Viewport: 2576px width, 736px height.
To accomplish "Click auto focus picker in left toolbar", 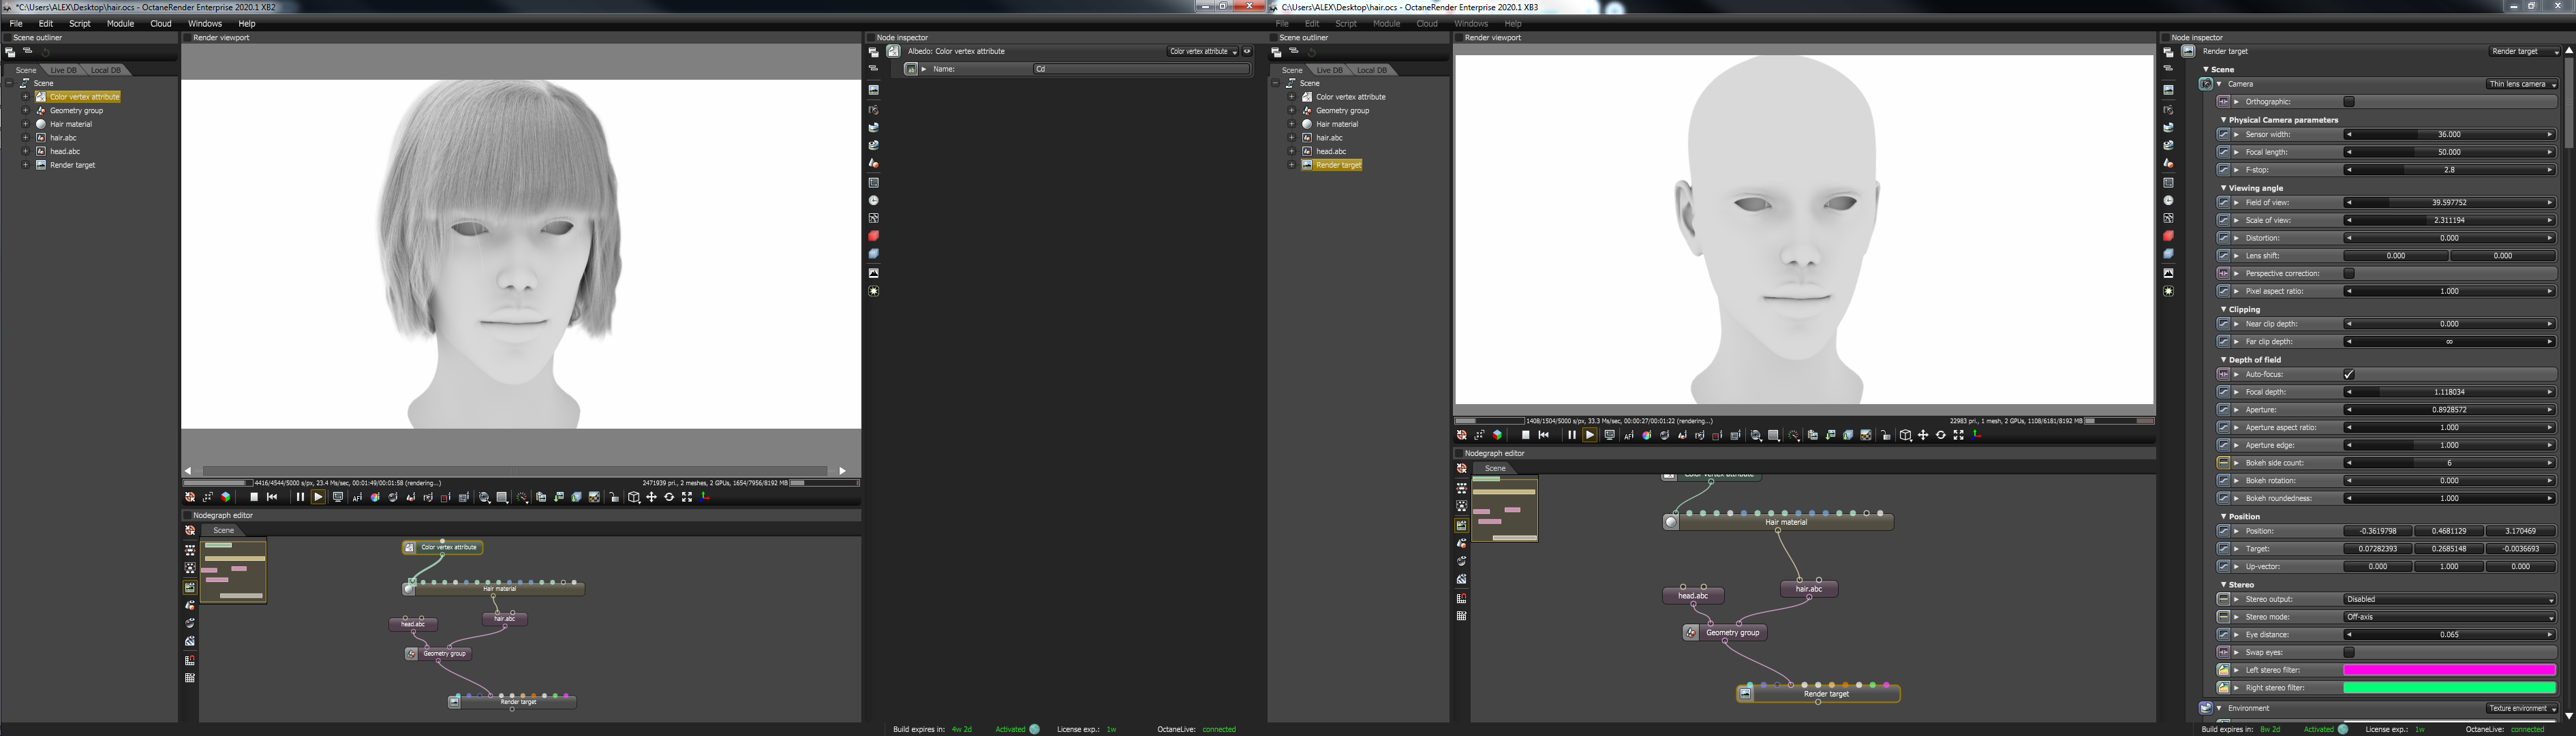I will tap(357, 497).
